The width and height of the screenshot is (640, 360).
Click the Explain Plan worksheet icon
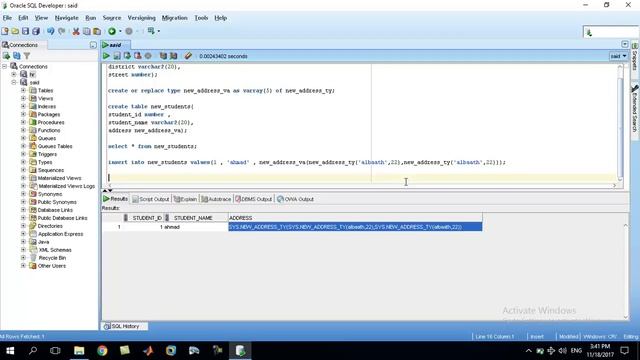[x=163, y=56]
